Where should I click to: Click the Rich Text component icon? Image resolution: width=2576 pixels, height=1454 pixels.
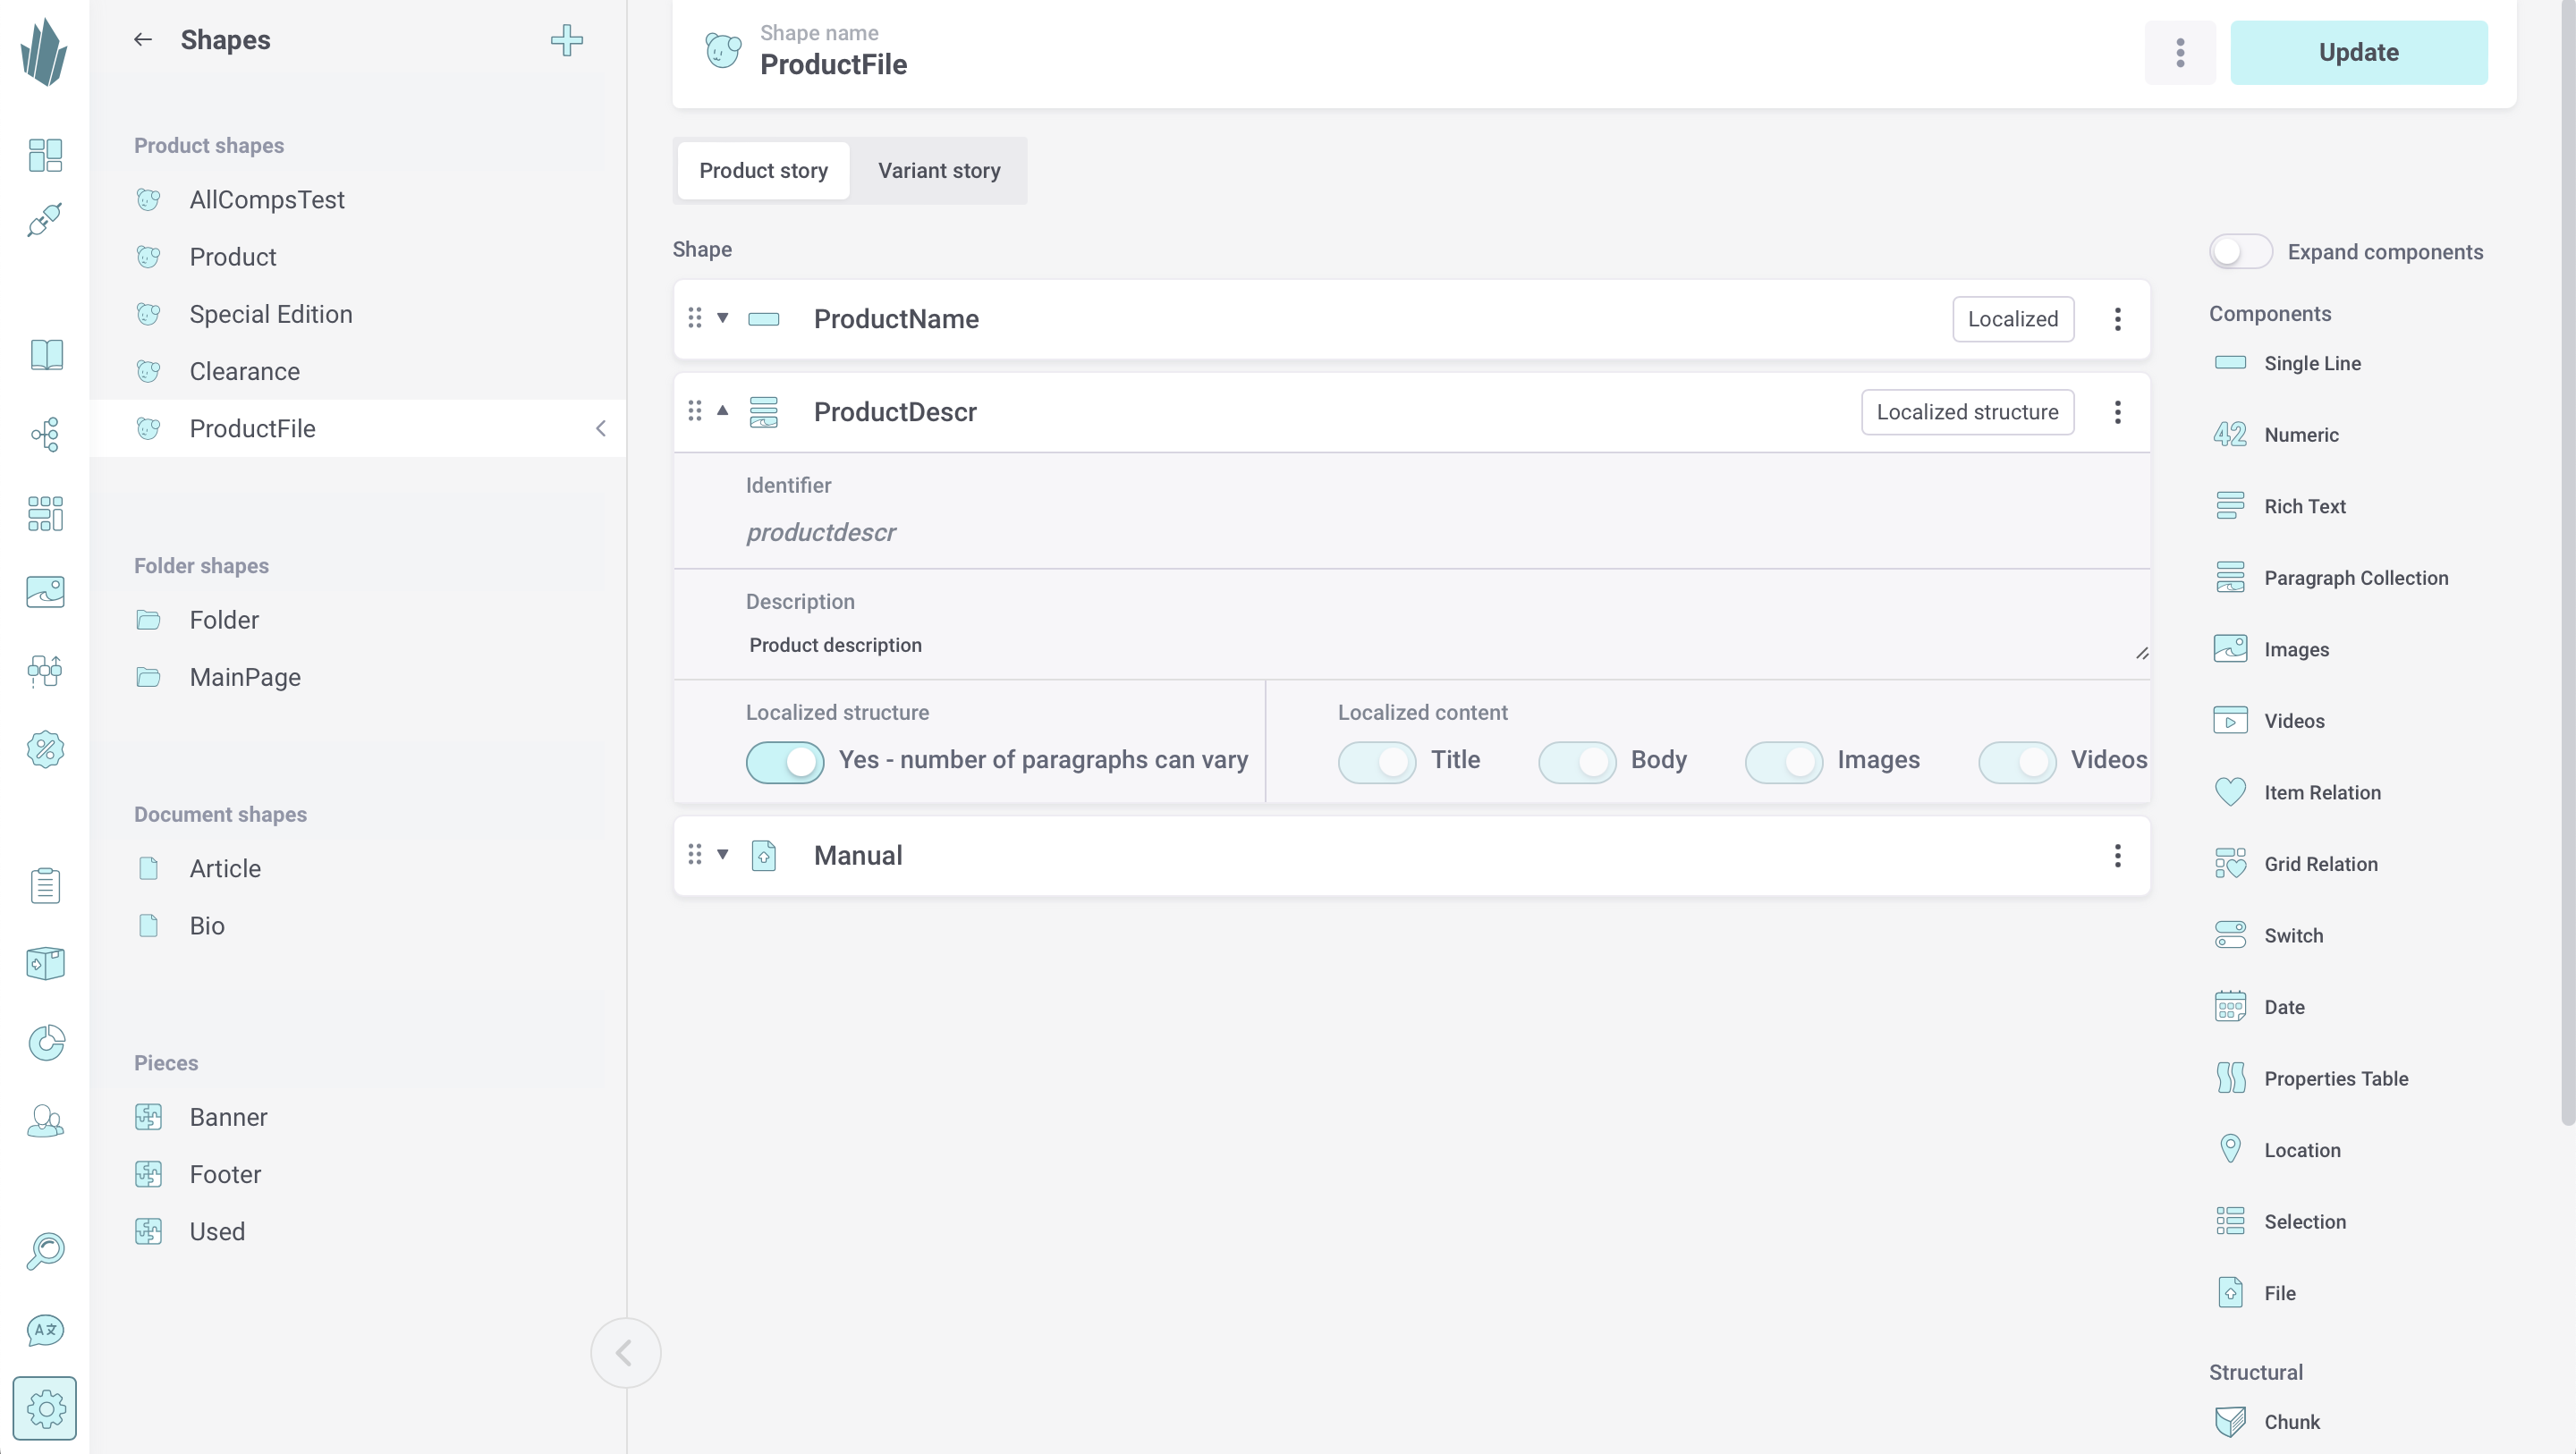[2229, 506]
